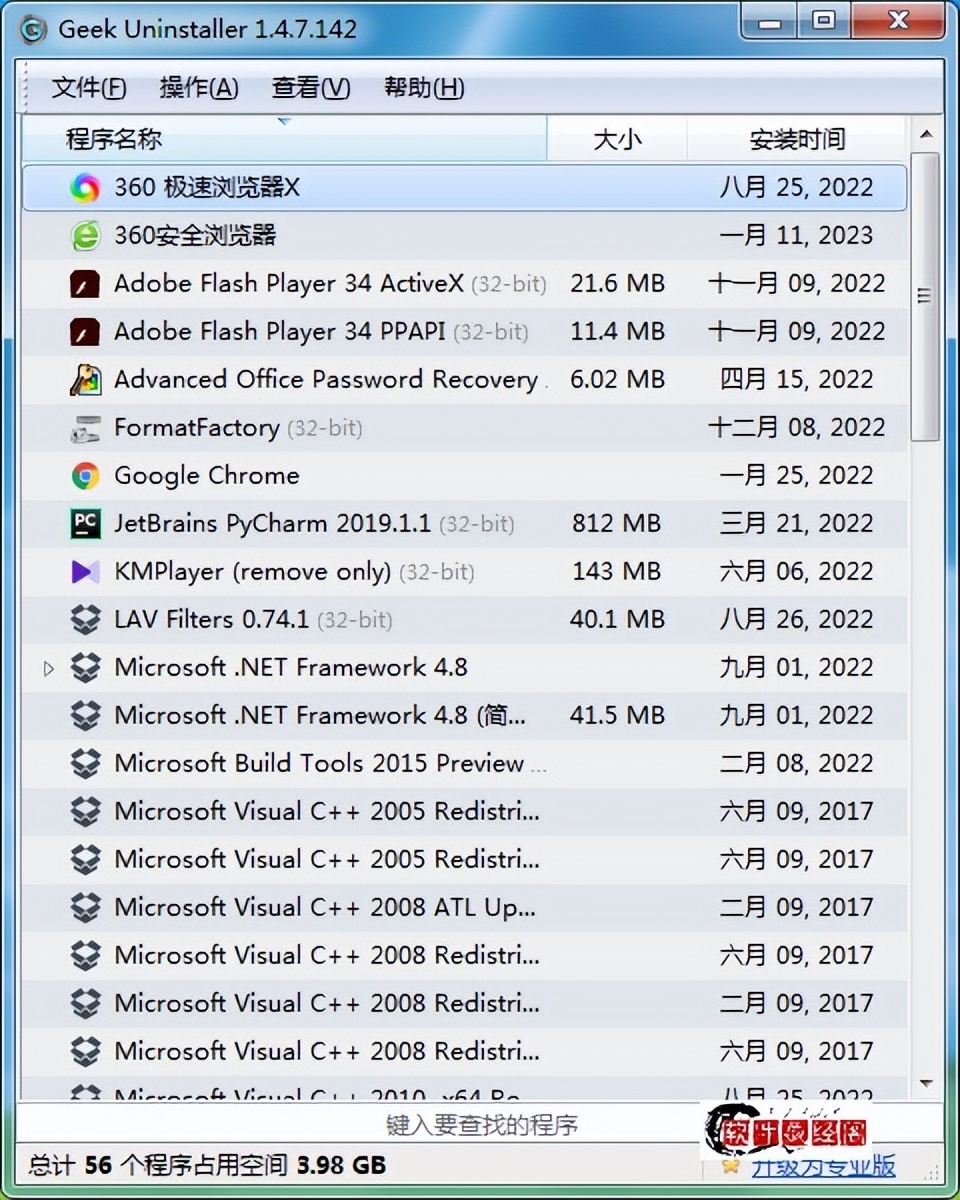The image size is (960, 1200).
Task: Click status bar total 3.98 GB text
Action: [341, 1166]
